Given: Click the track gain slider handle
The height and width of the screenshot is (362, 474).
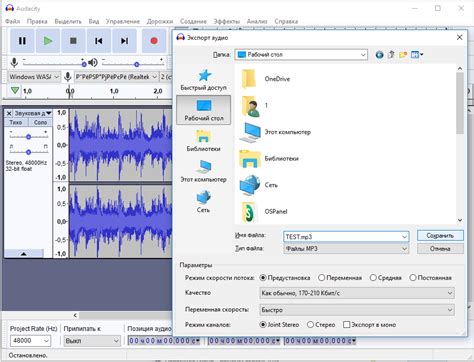Looking at the screenshot, I should pyautogui.click(x=28, y=137).
